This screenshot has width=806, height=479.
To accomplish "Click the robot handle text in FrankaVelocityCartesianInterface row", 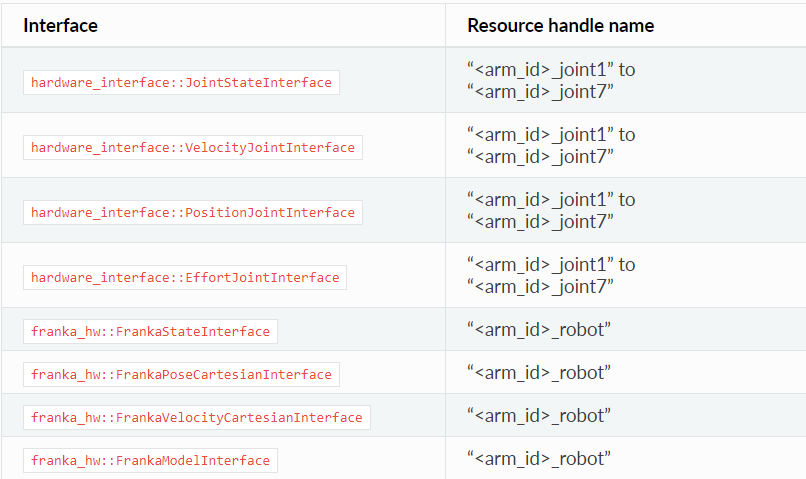I will coord(539,416).
